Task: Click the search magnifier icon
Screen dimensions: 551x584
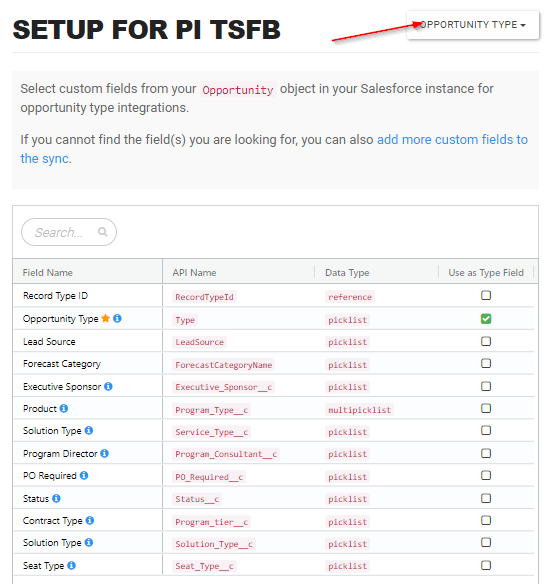Action: [102, 232]
